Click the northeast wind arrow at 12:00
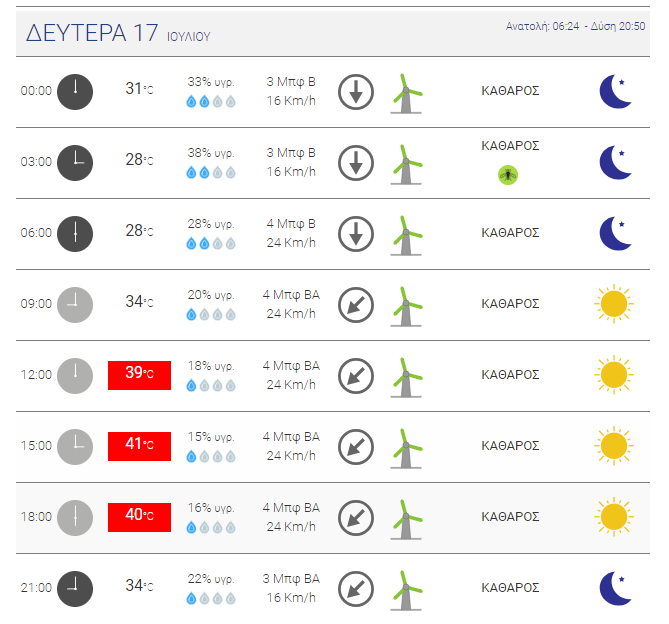Image resolution: width=669 pixels, height=624 pixels. [356, 376]
